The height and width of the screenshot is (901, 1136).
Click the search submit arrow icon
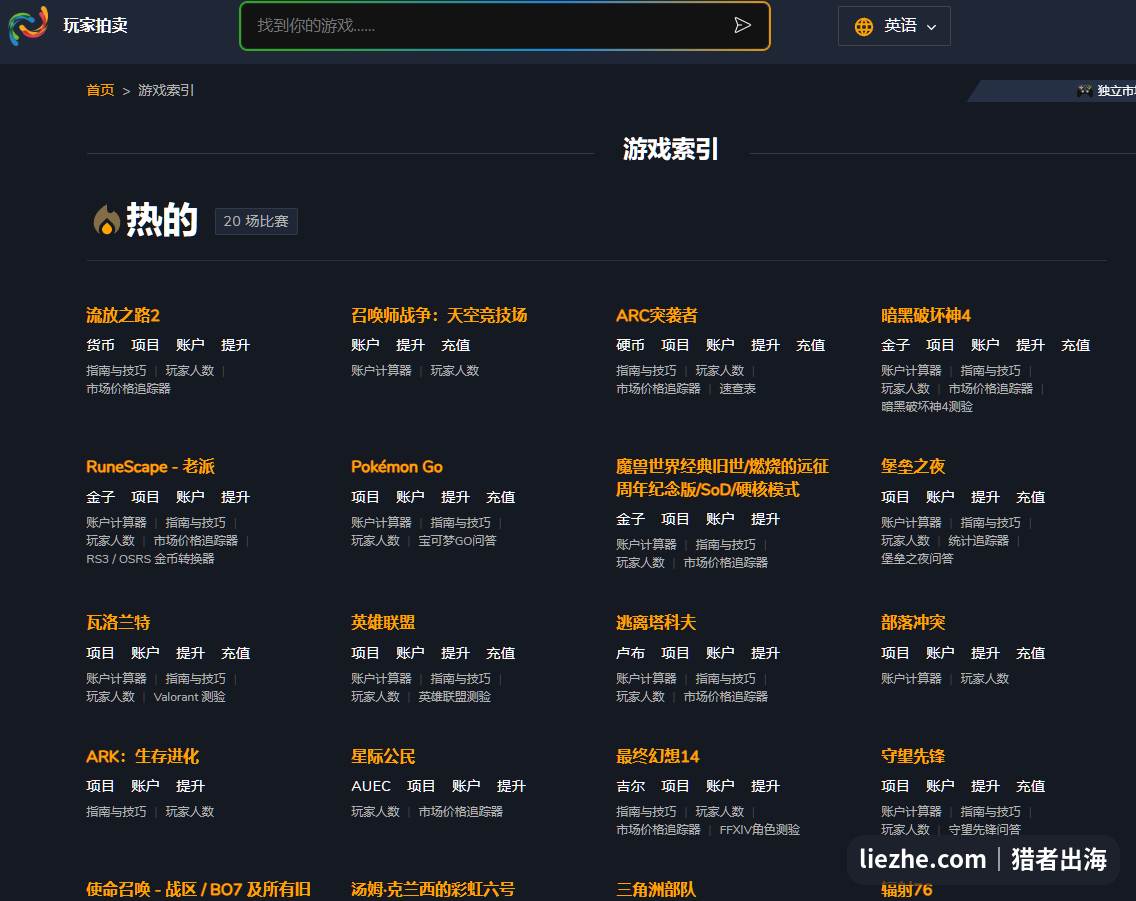pos(742,25)
